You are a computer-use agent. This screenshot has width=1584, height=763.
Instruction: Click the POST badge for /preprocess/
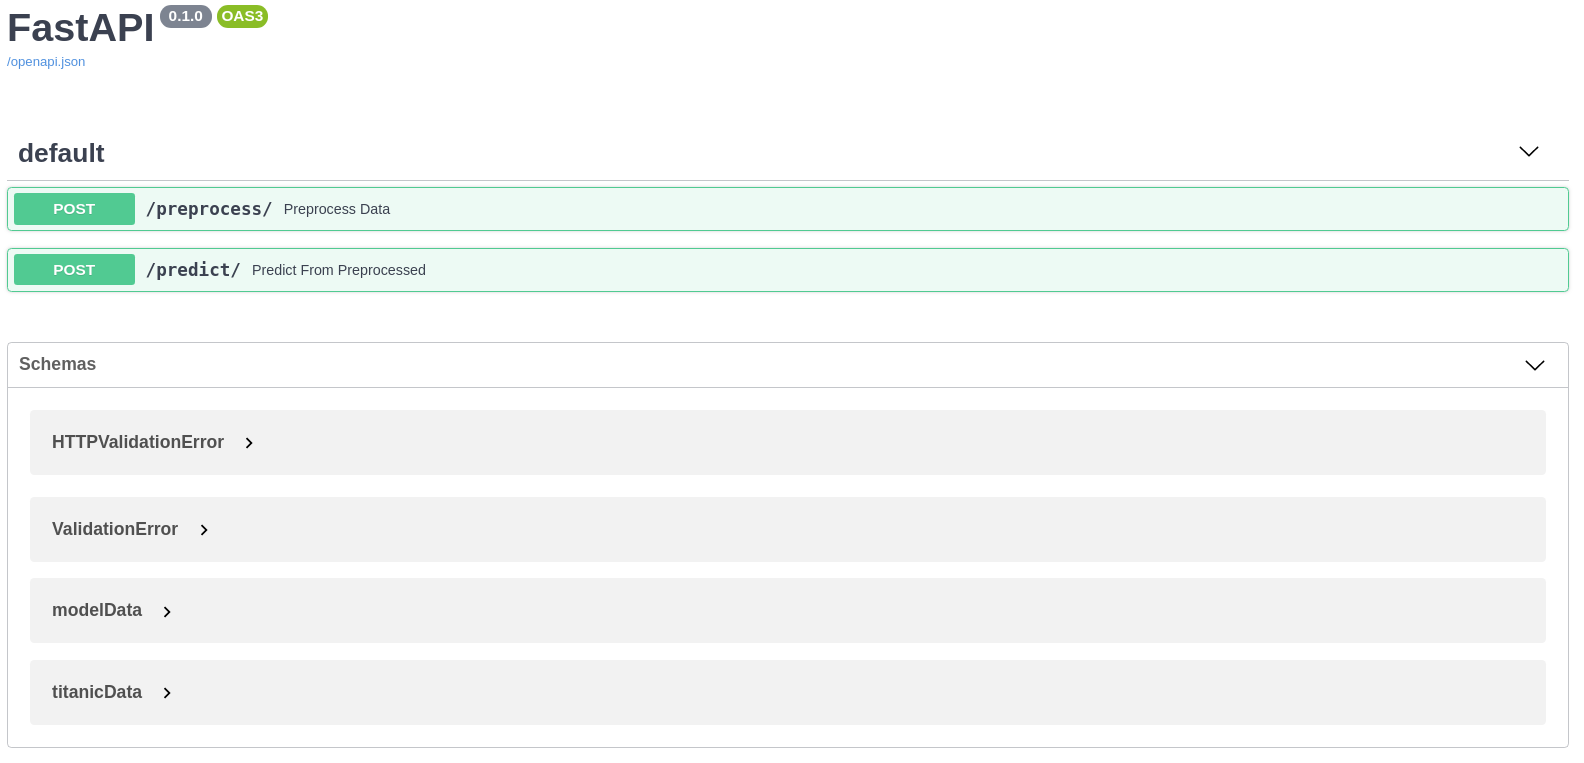pyautogui.click(x=74, y=209)
